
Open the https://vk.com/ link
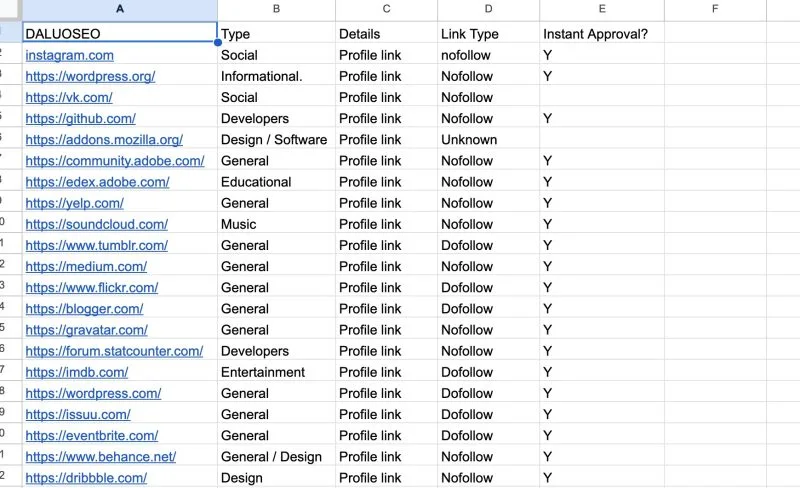69,97
